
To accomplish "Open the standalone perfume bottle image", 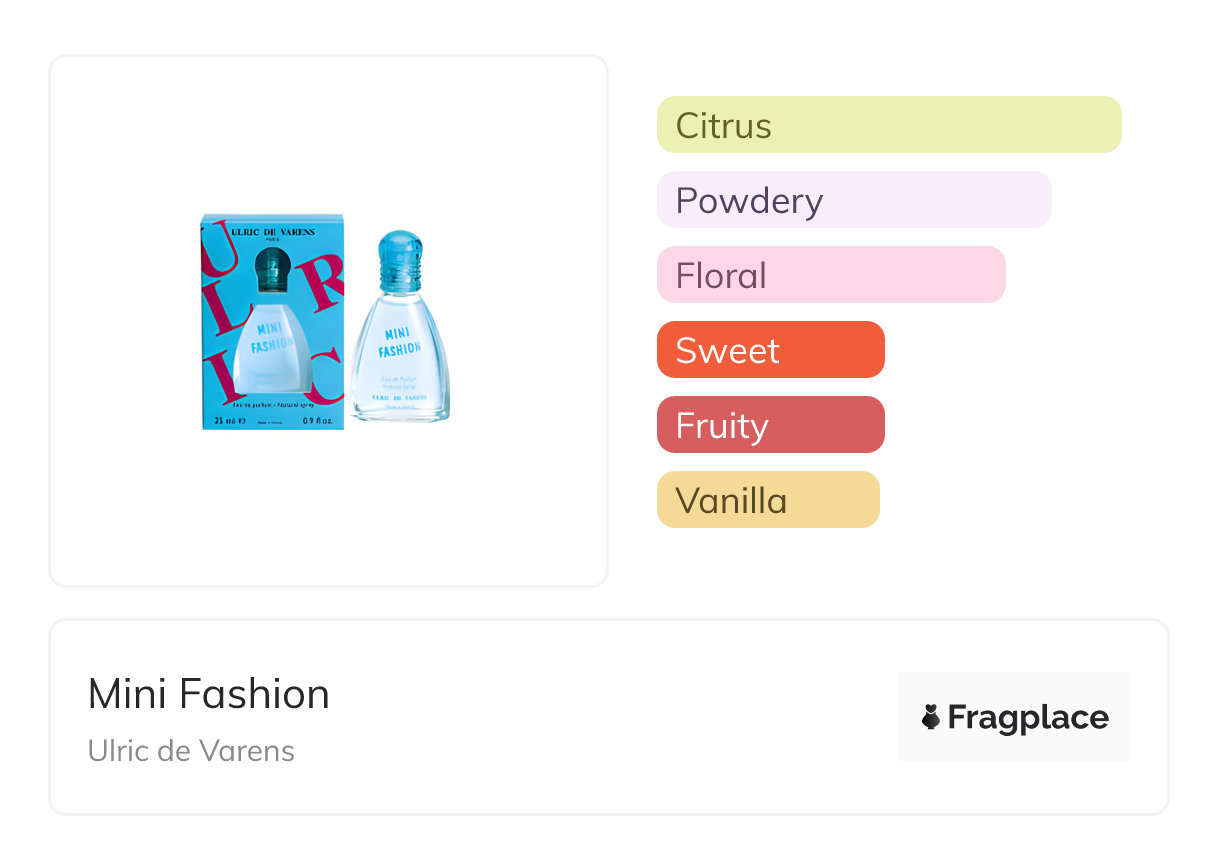I will click(400, 330).
